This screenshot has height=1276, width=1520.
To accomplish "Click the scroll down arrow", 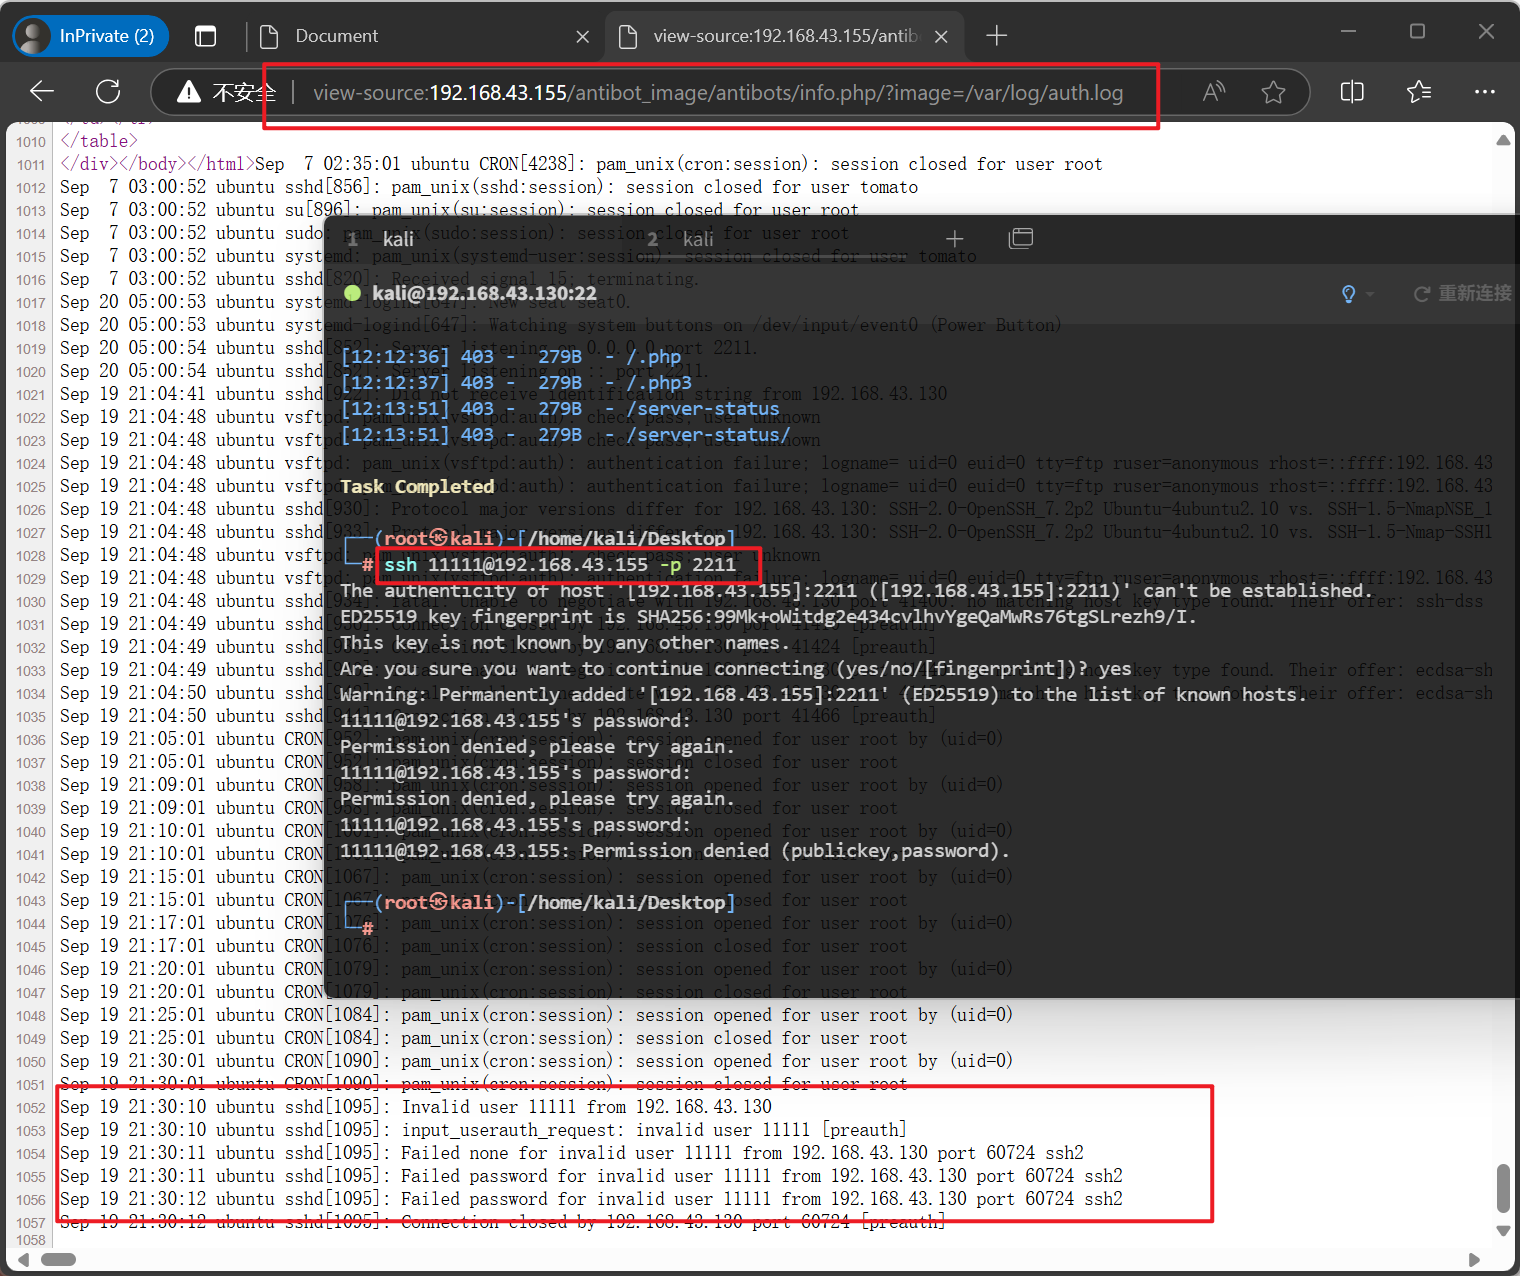I will point(1503,1231).
